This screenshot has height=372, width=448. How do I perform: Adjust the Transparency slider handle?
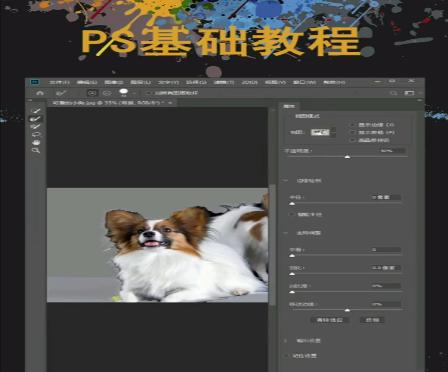(x=347, y=156)
